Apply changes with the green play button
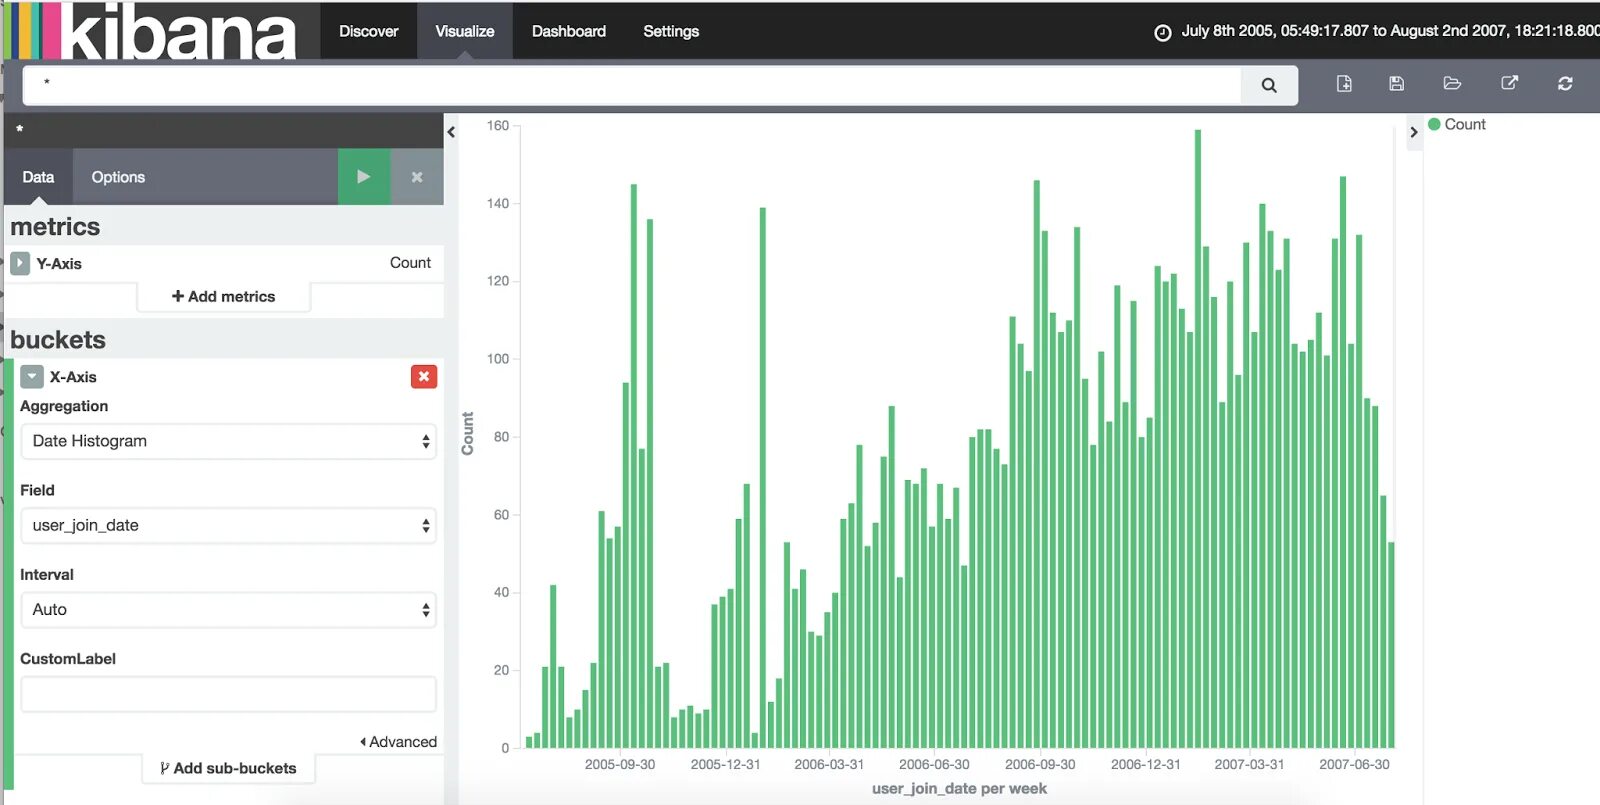This screenshot has width=1600, height=805. [364, 177]
